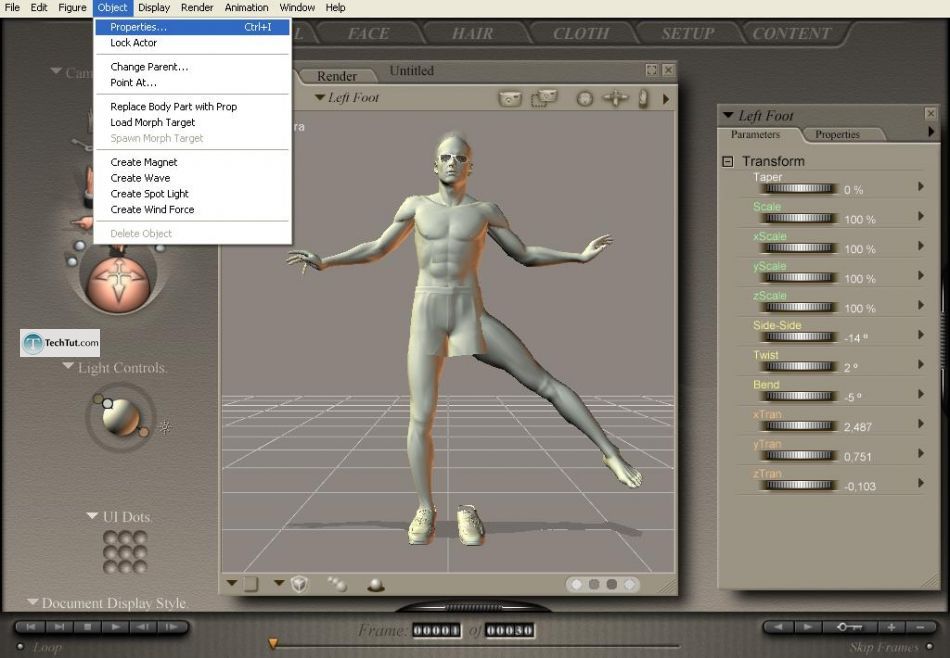Screen dimensions: 950x658
Task: Click the xTran value 2,487
Action: click(857, 427)
